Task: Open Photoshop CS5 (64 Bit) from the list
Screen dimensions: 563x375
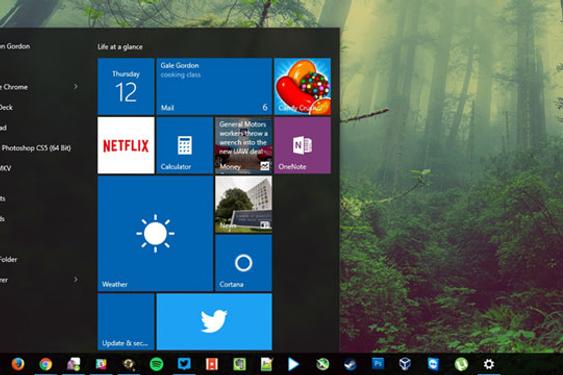Action: click(x=36, y=148)
